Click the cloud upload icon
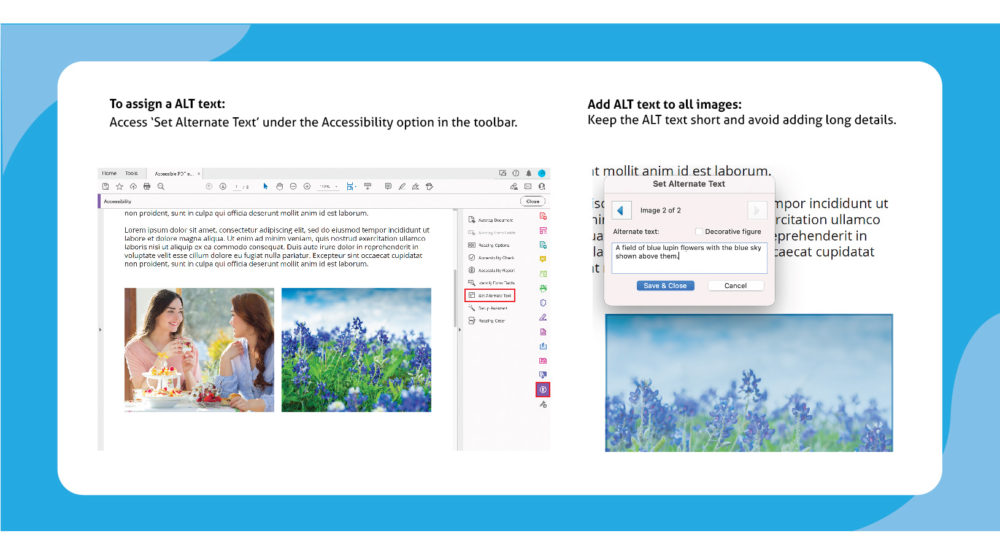The height and width of the screenshot is (560, 1000). [x=133, y=187]
